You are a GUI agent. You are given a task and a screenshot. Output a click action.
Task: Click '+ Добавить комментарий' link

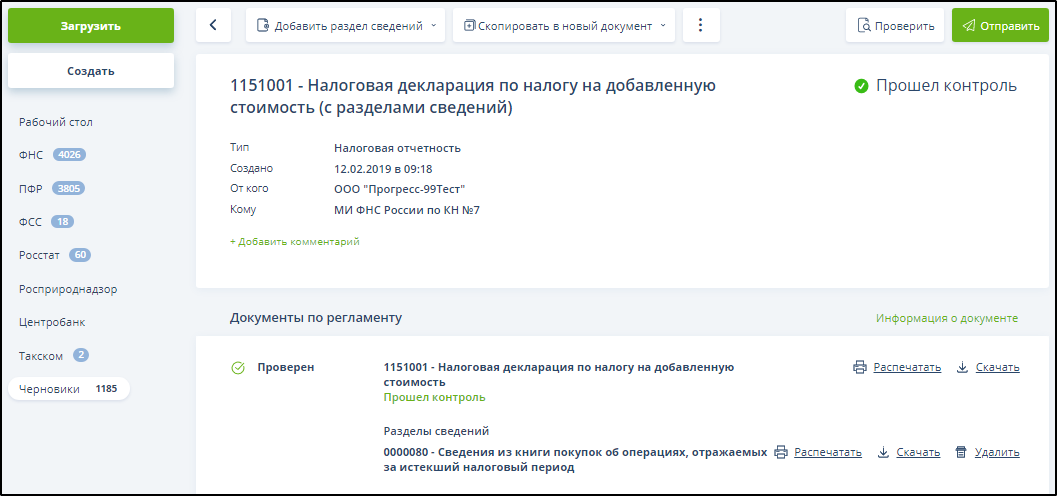point(295,242)
